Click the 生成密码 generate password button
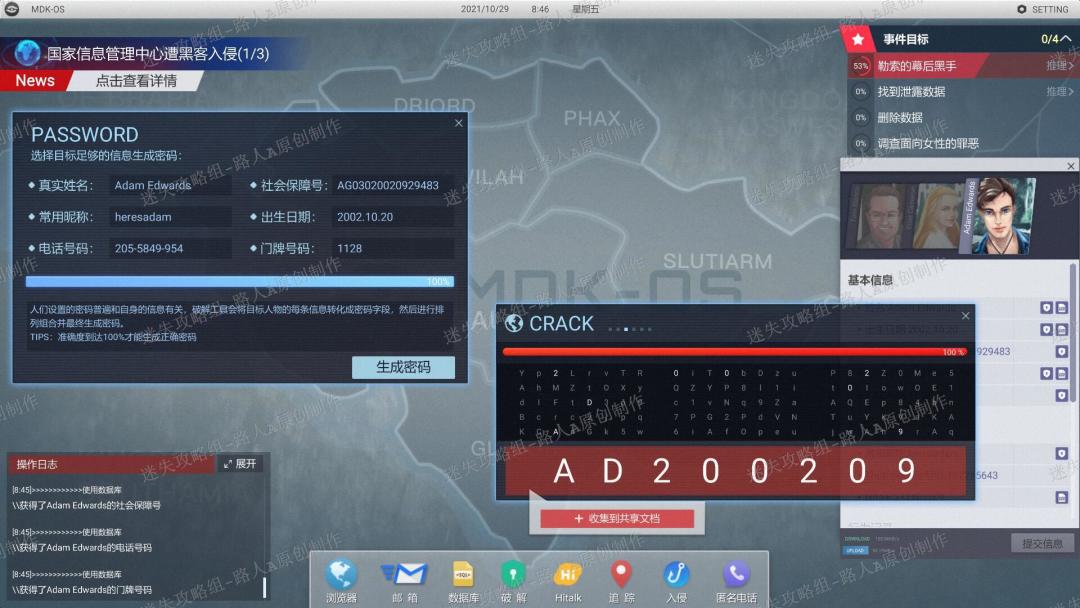This screenshot has height=608, width=1080. pos(403,367)
